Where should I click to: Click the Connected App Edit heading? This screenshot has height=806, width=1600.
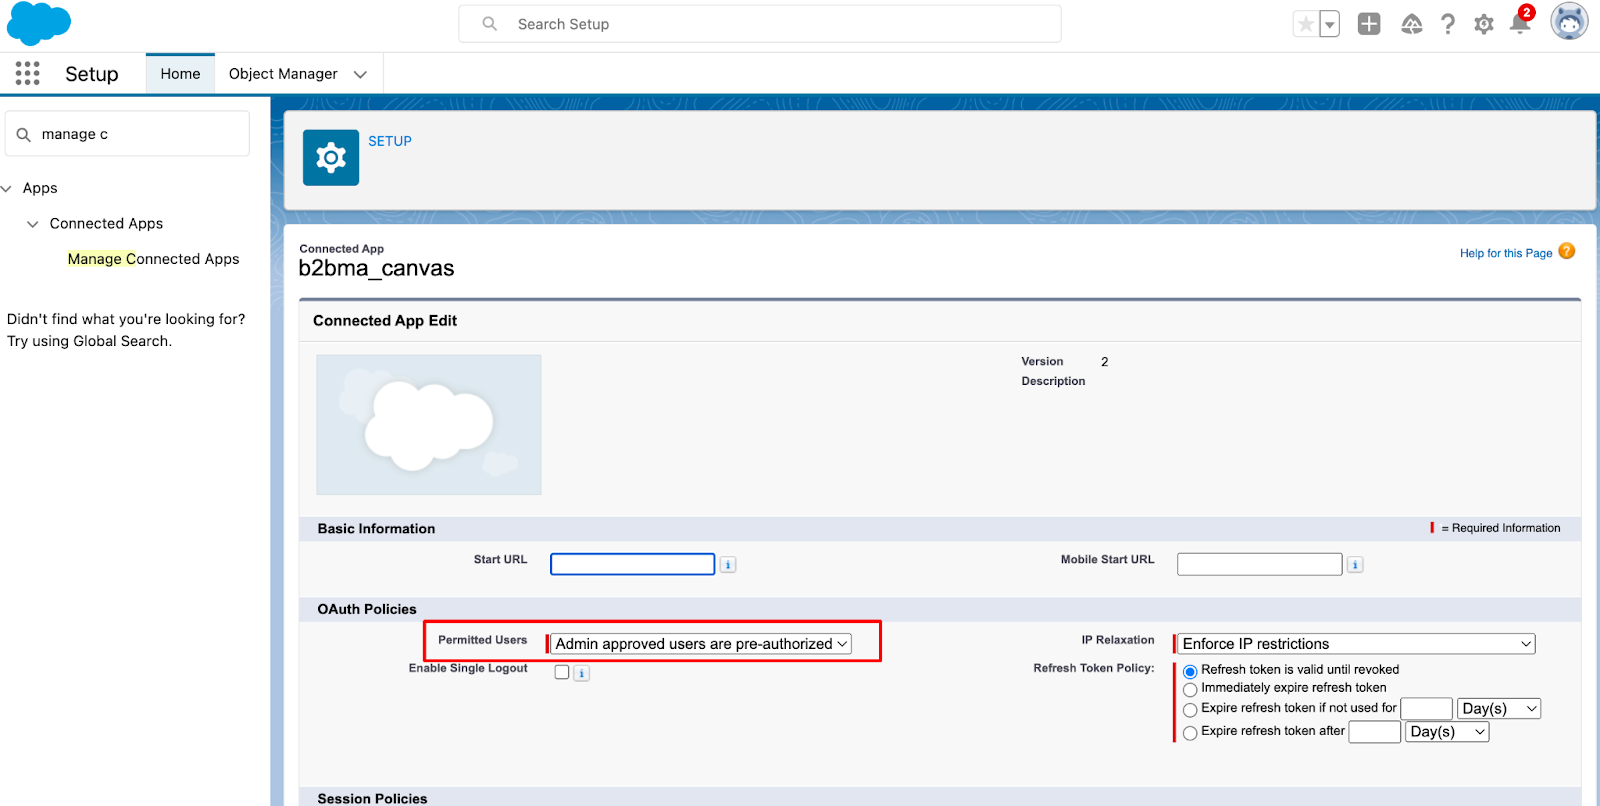[385, 321]
